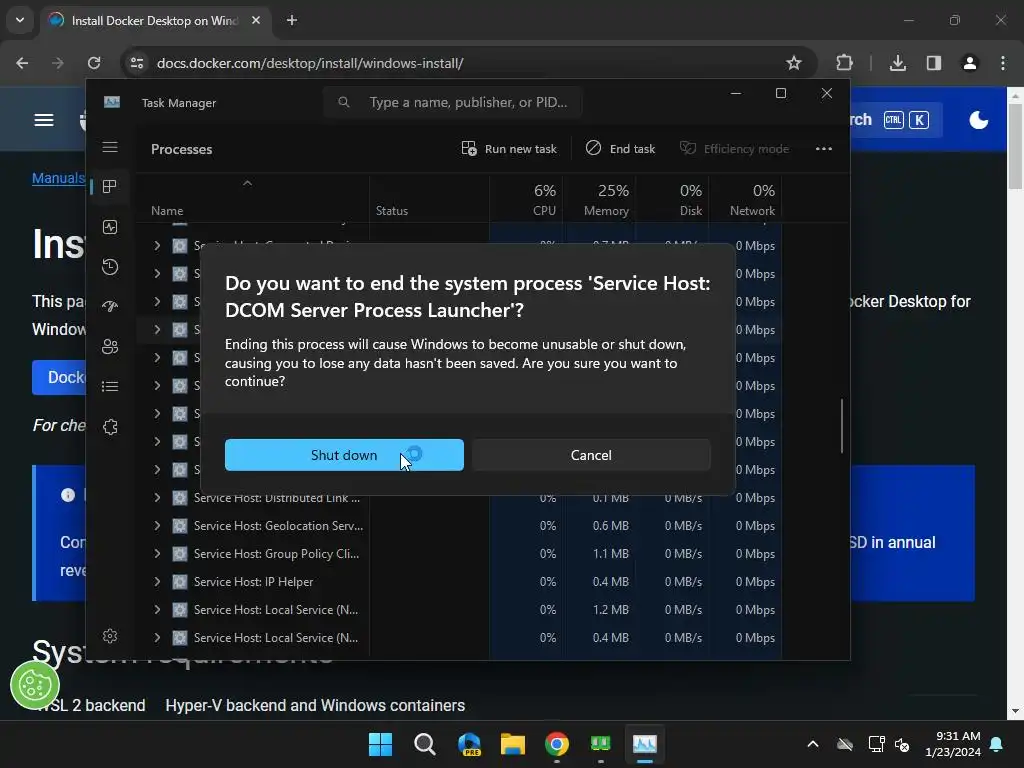Show hidden system tray icons
1024x768 pixels.
[x=813, y=744]
